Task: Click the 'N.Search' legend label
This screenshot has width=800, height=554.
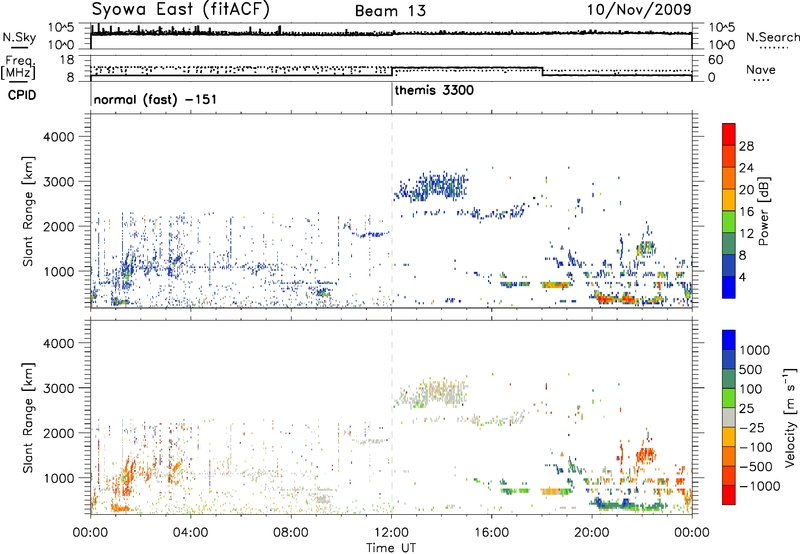Action: (x=772, y=37)
